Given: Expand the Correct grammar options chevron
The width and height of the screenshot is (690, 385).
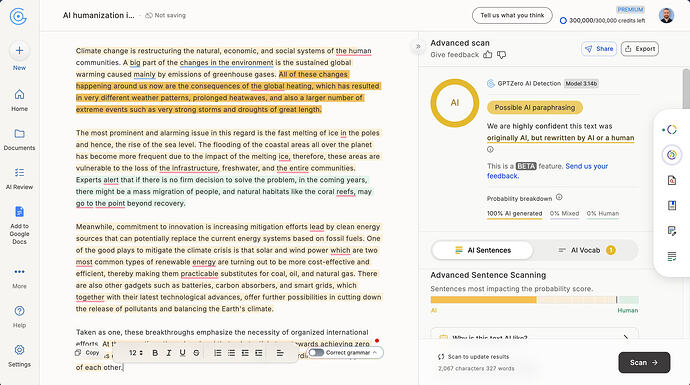Looking at the screenshot, I should [375, 352].
